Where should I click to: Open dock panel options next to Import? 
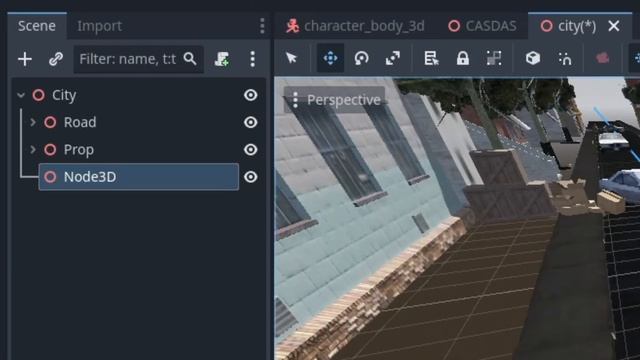coord(262,26)
